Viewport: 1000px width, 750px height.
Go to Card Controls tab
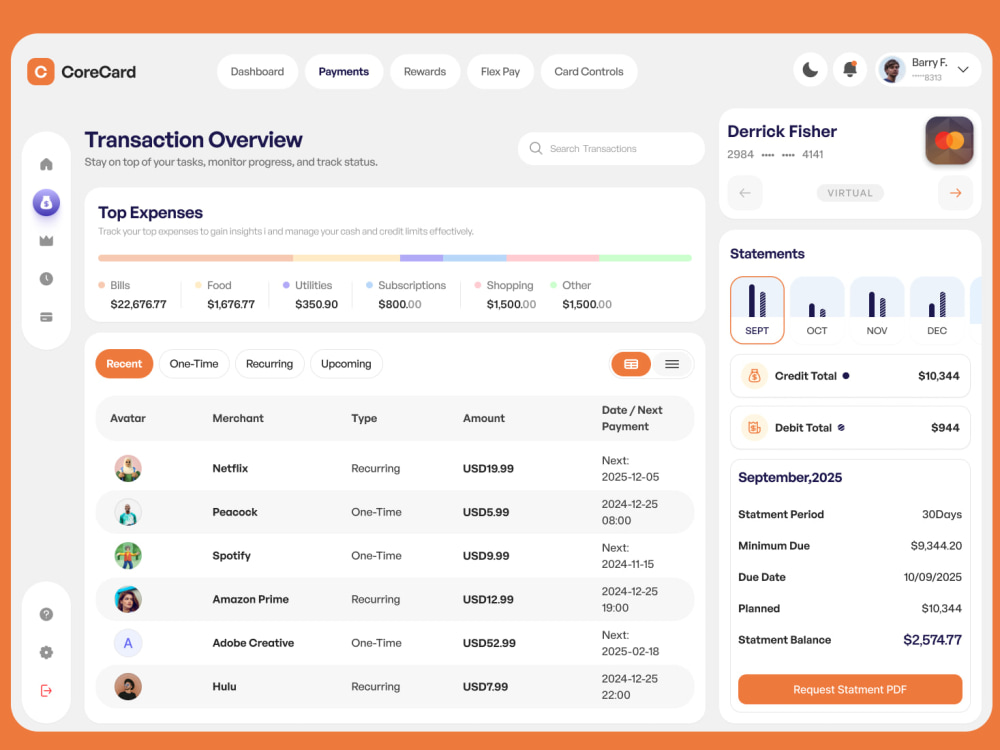click(589, 71)
